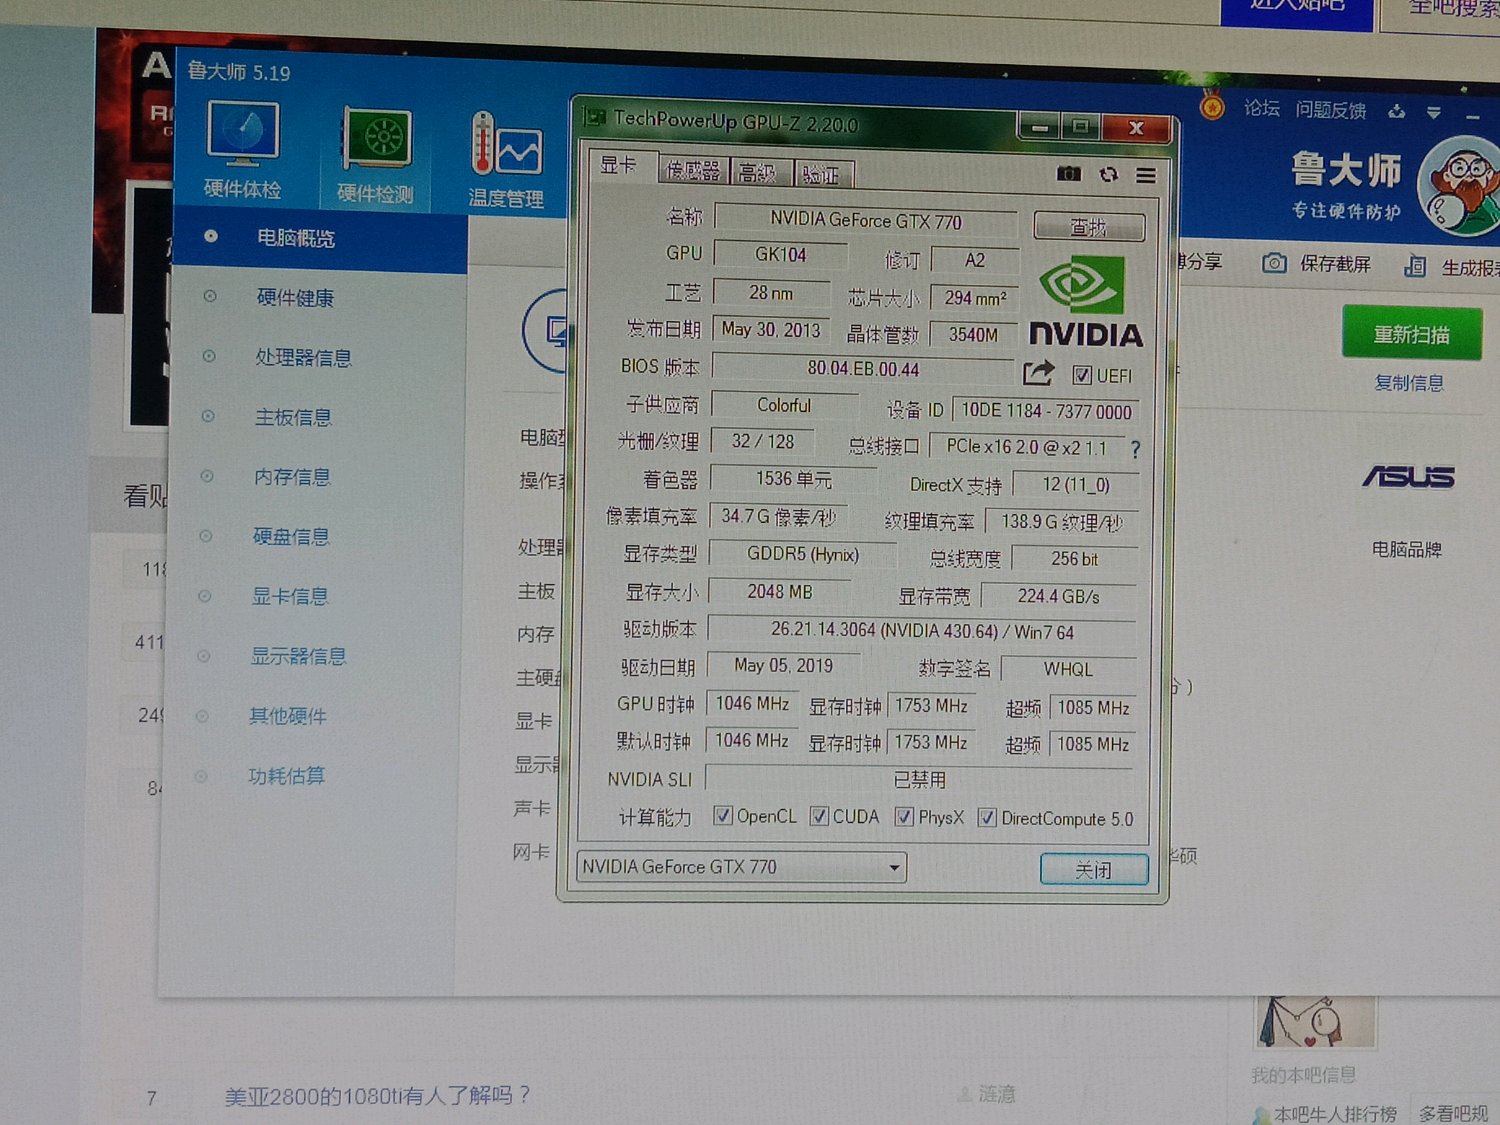This screenshot has width=1500, height=1125.
Task: Click the BIOS version field 80.04.EB.00.44
Action: [863, 369]
